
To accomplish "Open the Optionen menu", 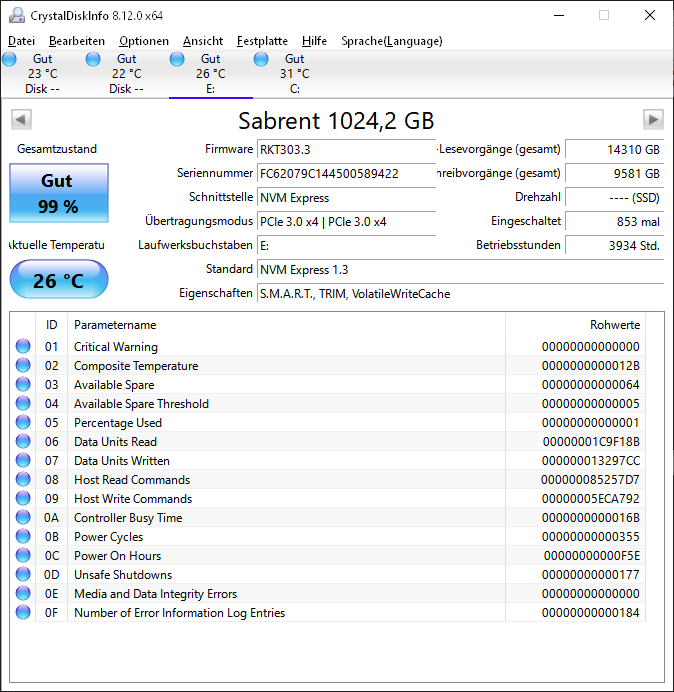I will [144, 41].
